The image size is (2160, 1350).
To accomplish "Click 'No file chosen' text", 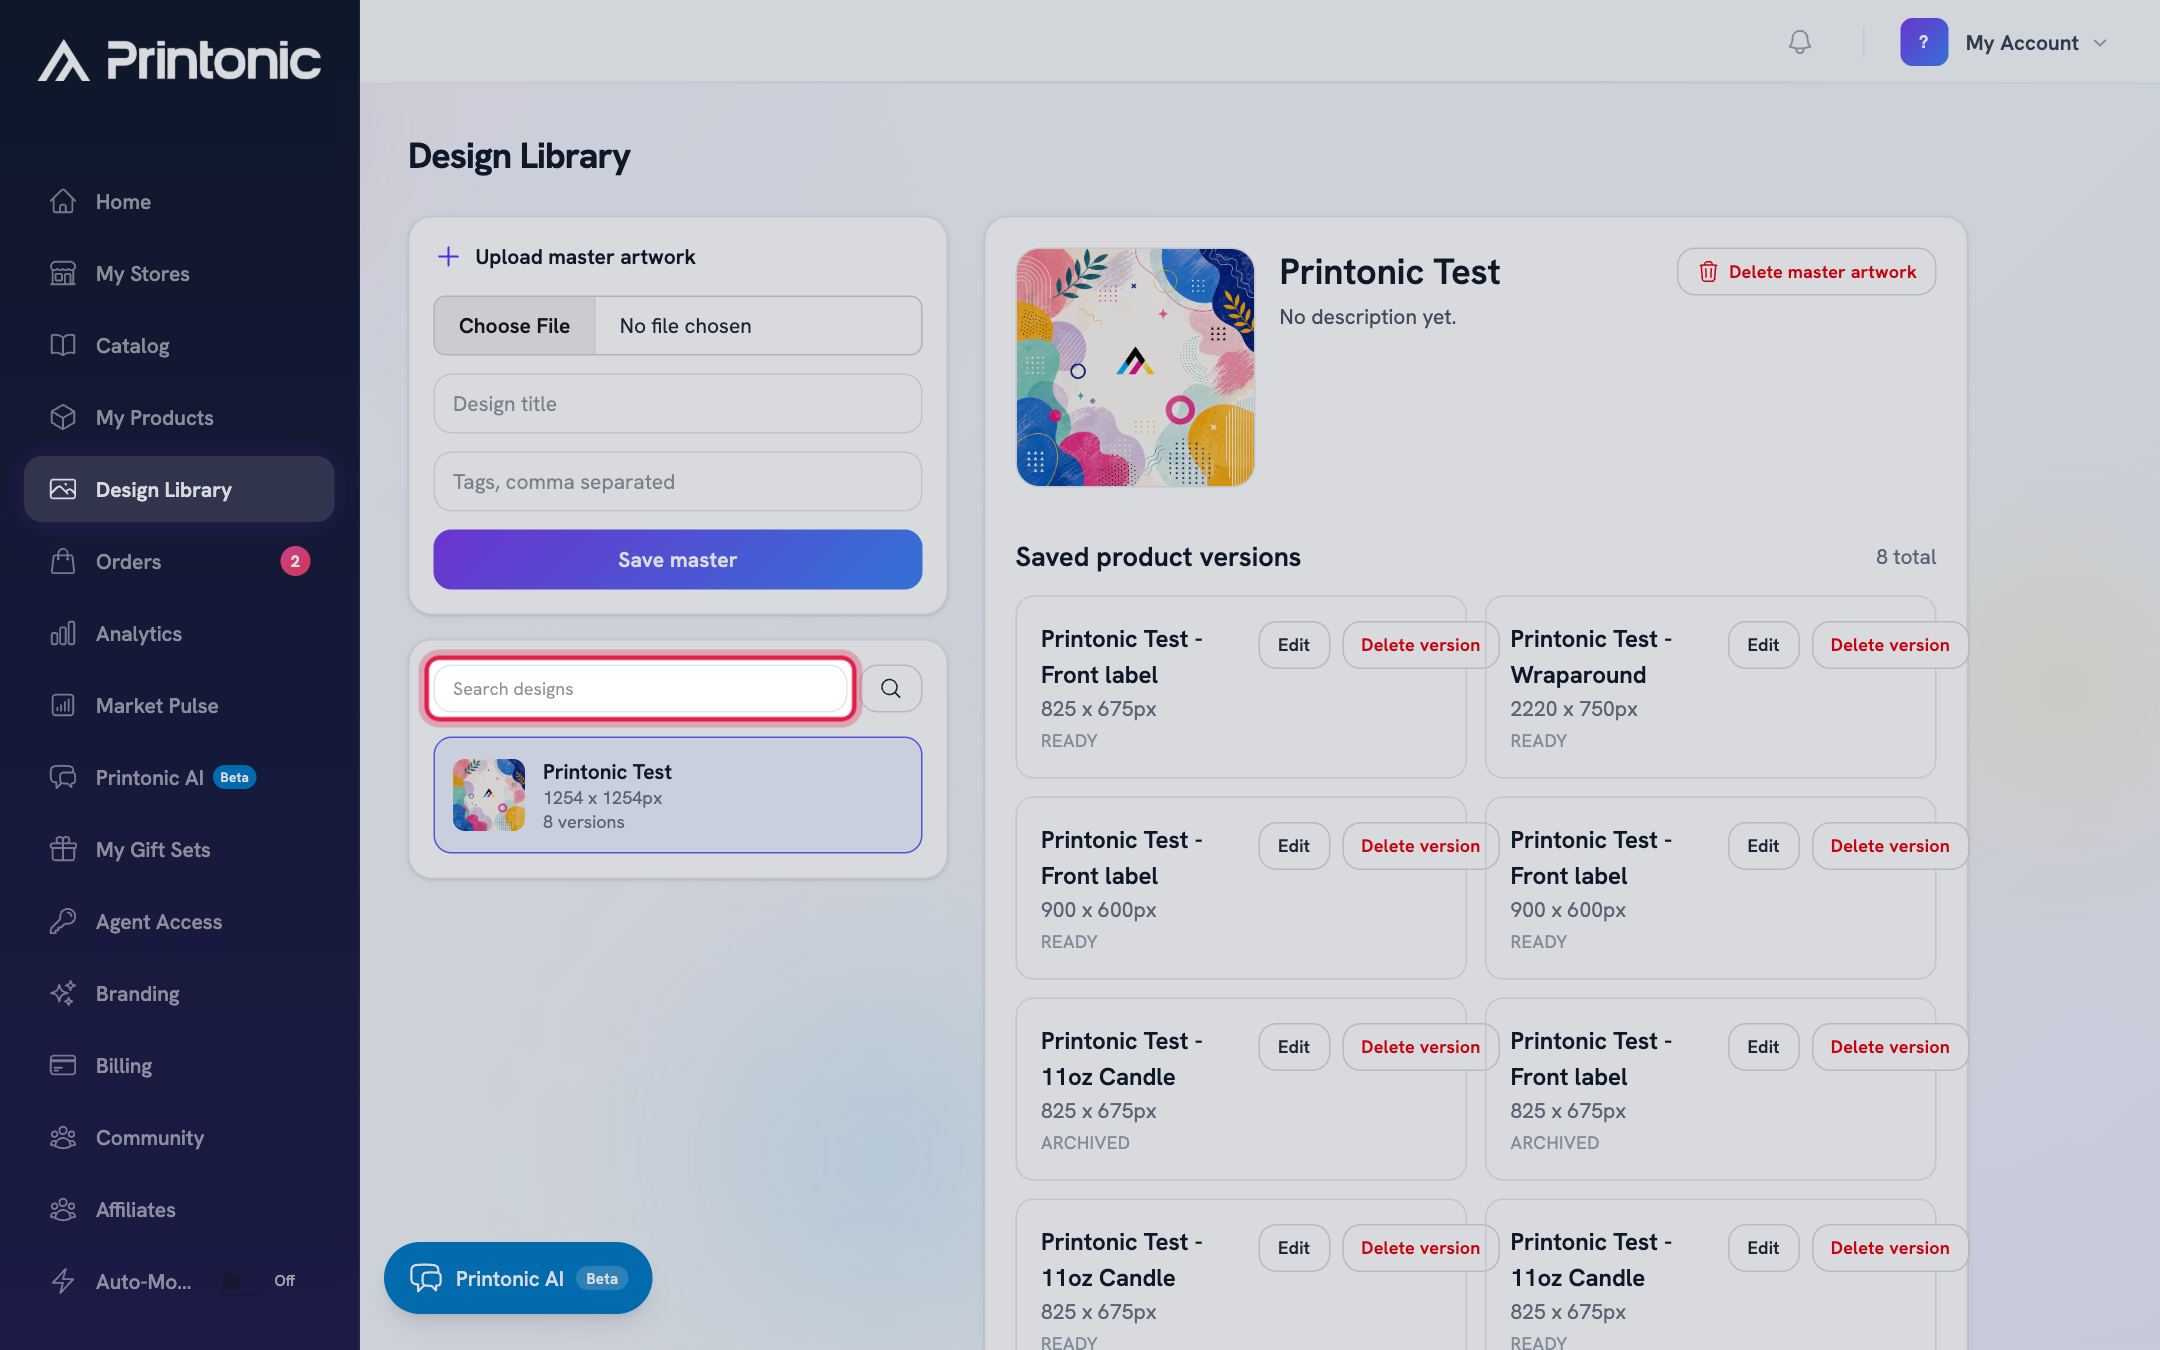I will tap(685, 326).
